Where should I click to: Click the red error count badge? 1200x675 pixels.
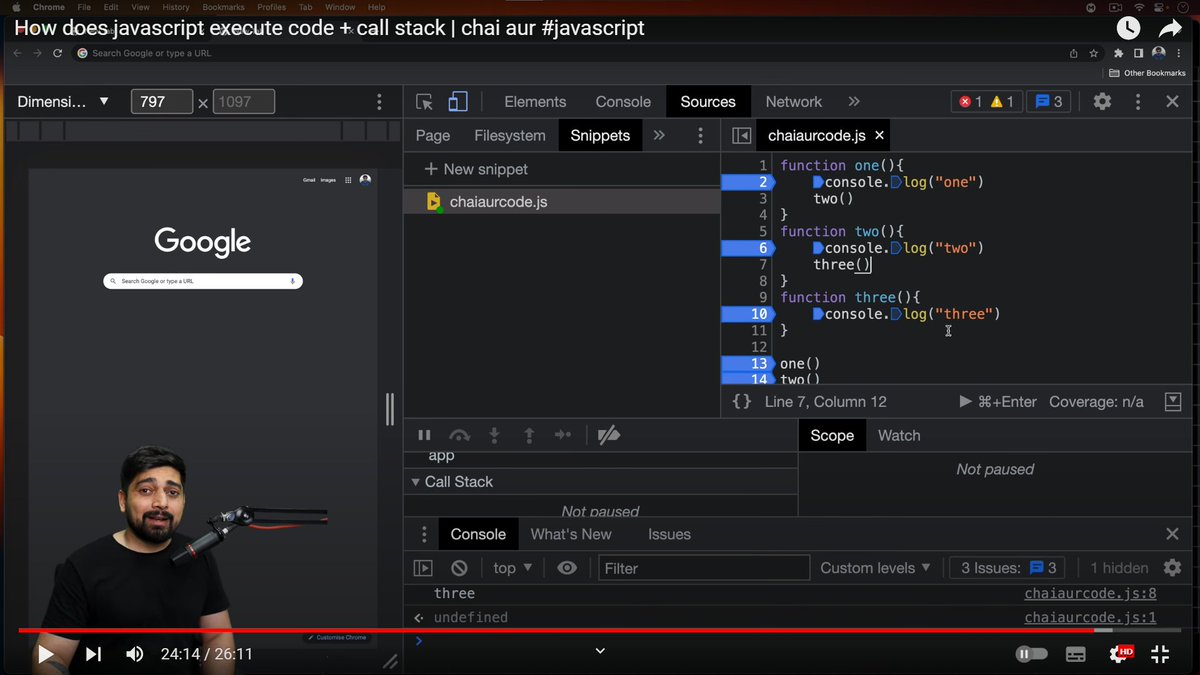click(970, 102)
